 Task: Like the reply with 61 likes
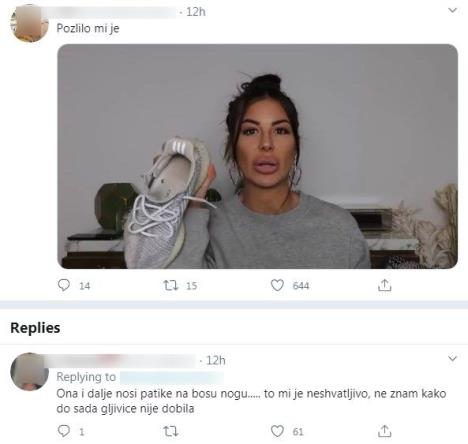coord(277,431)
